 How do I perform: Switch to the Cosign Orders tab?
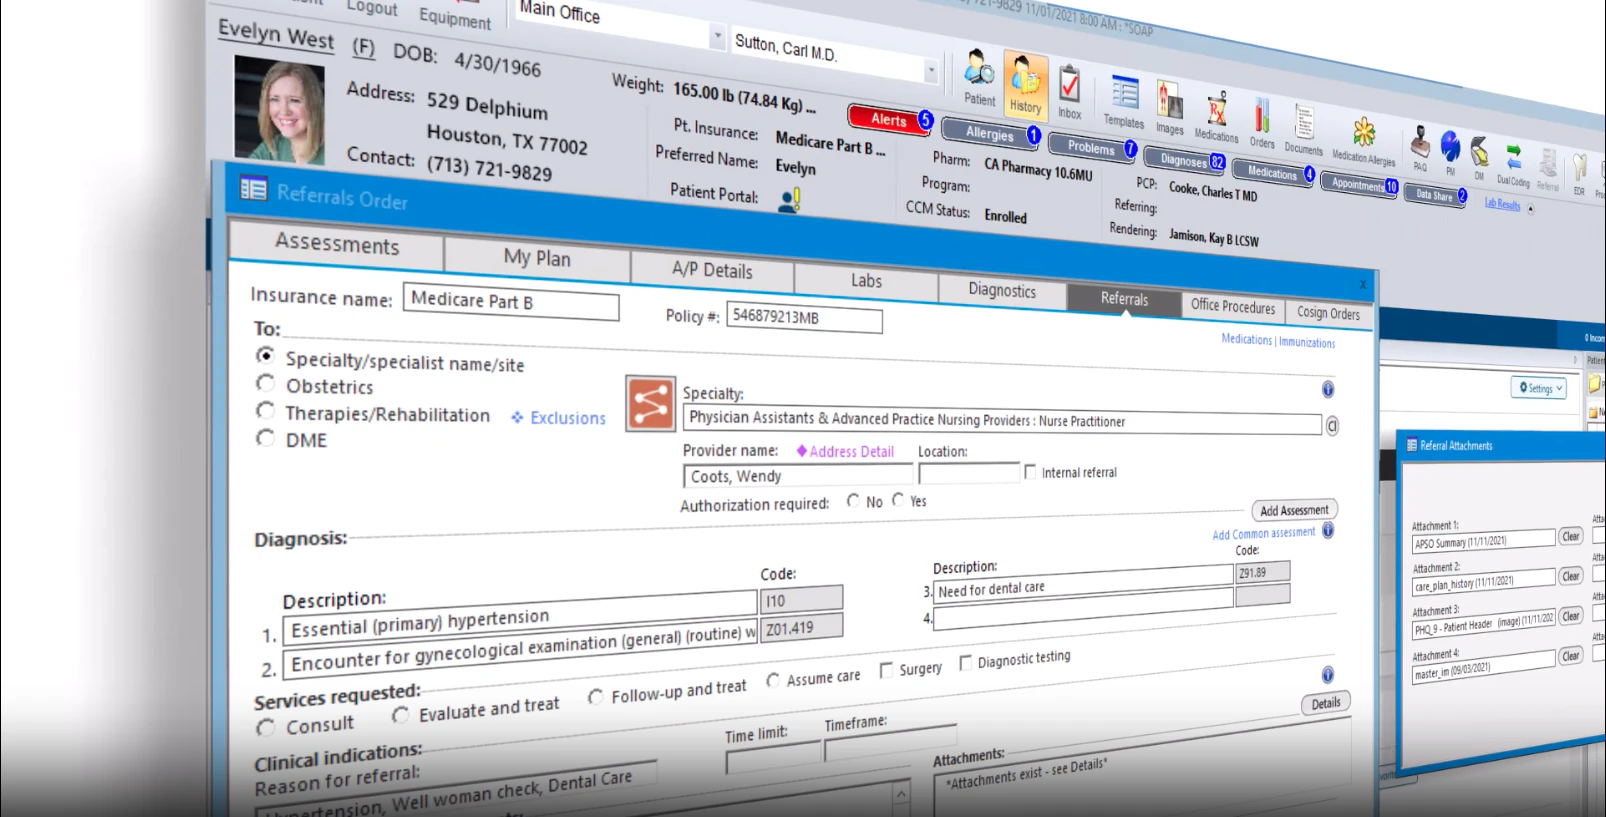coord(1328,313)
